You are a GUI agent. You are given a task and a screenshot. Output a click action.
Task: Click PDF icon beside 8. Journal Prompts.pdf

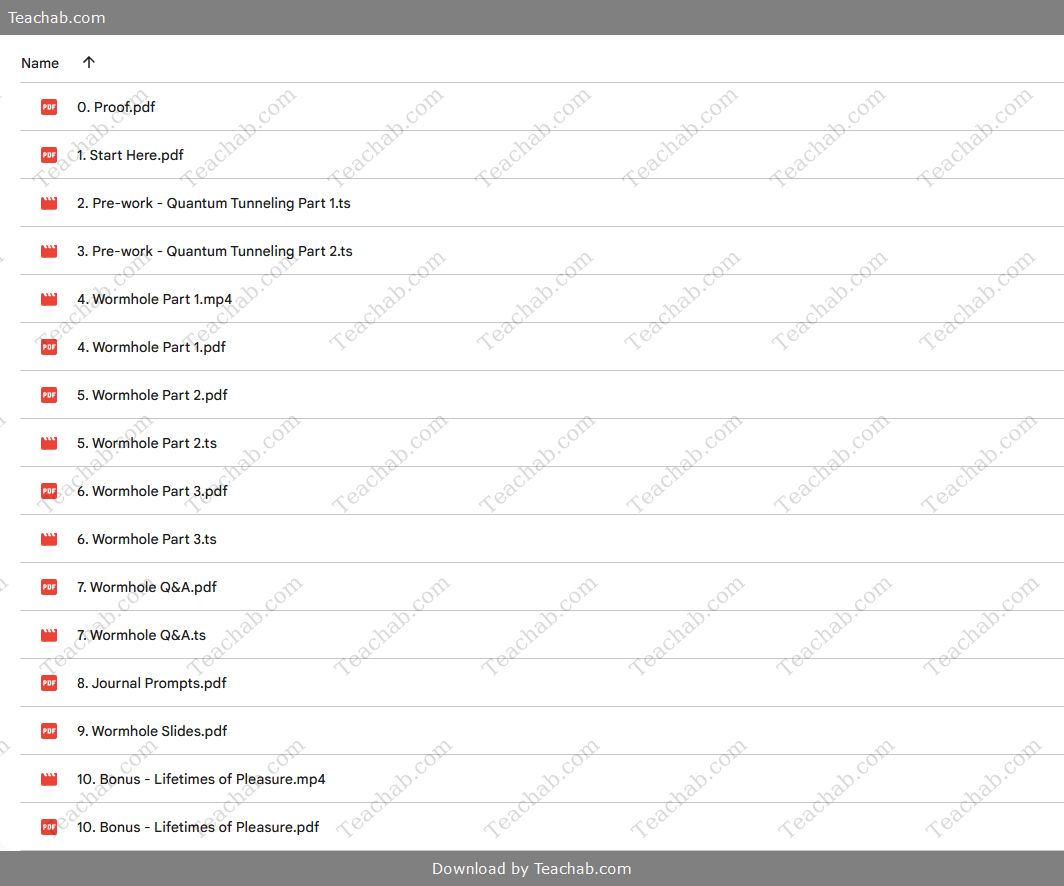49,683
